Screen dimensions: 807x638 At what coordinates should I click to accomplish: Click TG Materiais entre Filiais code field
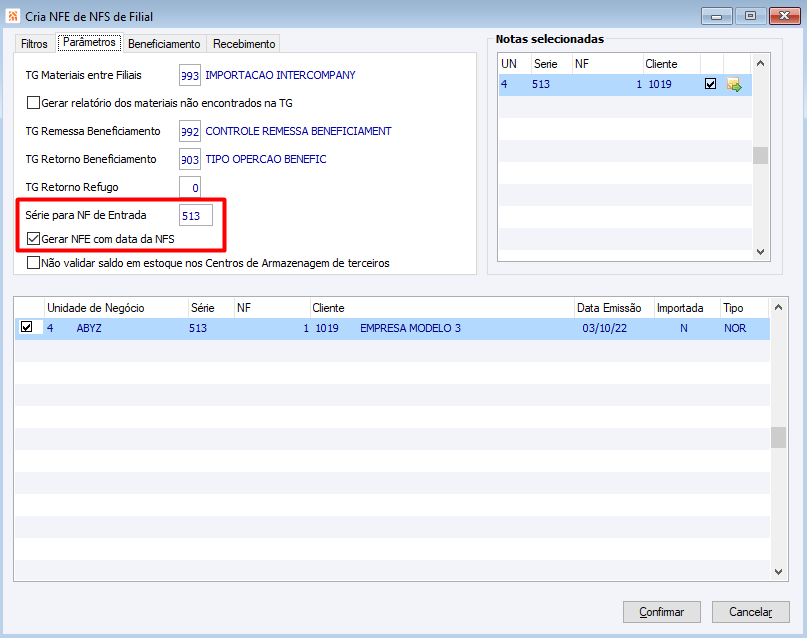pos(189,75)
